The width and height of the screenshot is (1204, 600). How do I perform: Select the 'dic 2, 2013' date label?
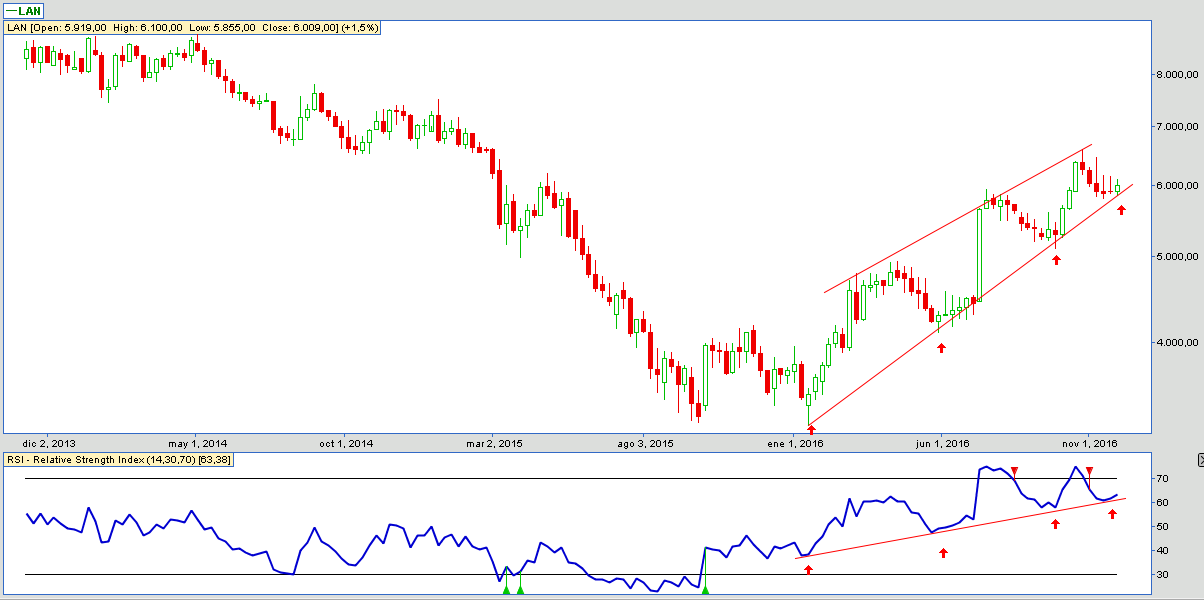pyautogui.click(x=49, y=443)
